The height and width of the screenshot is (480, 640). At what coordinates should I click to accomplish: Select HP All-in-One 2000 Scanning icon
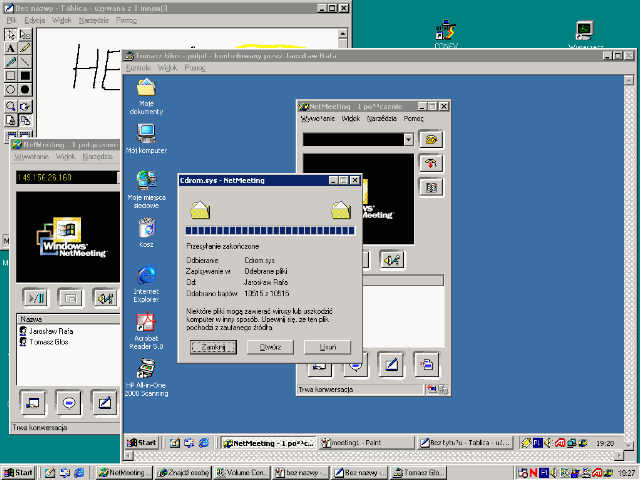point(146,378)
